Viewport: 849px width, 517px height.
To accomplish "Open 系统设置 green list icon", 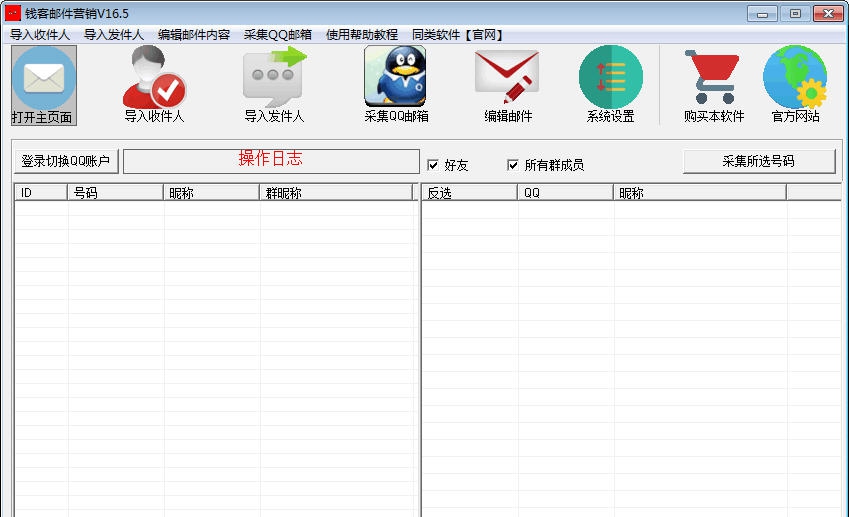I will point(611,84).
